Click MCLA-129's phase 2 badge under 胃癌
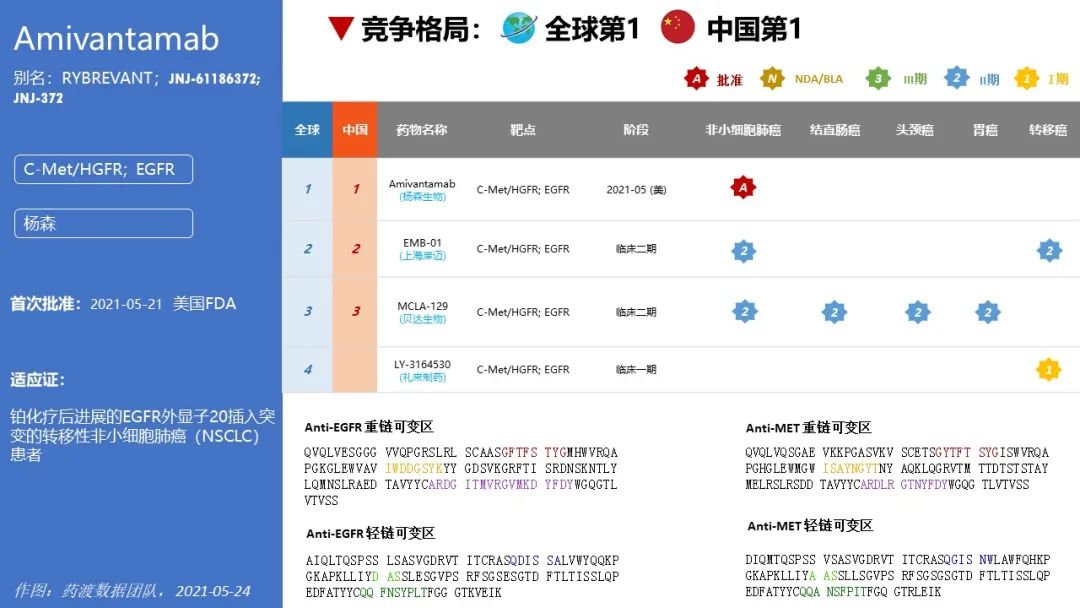This screenshot has height=608, width=1080. 987,312
